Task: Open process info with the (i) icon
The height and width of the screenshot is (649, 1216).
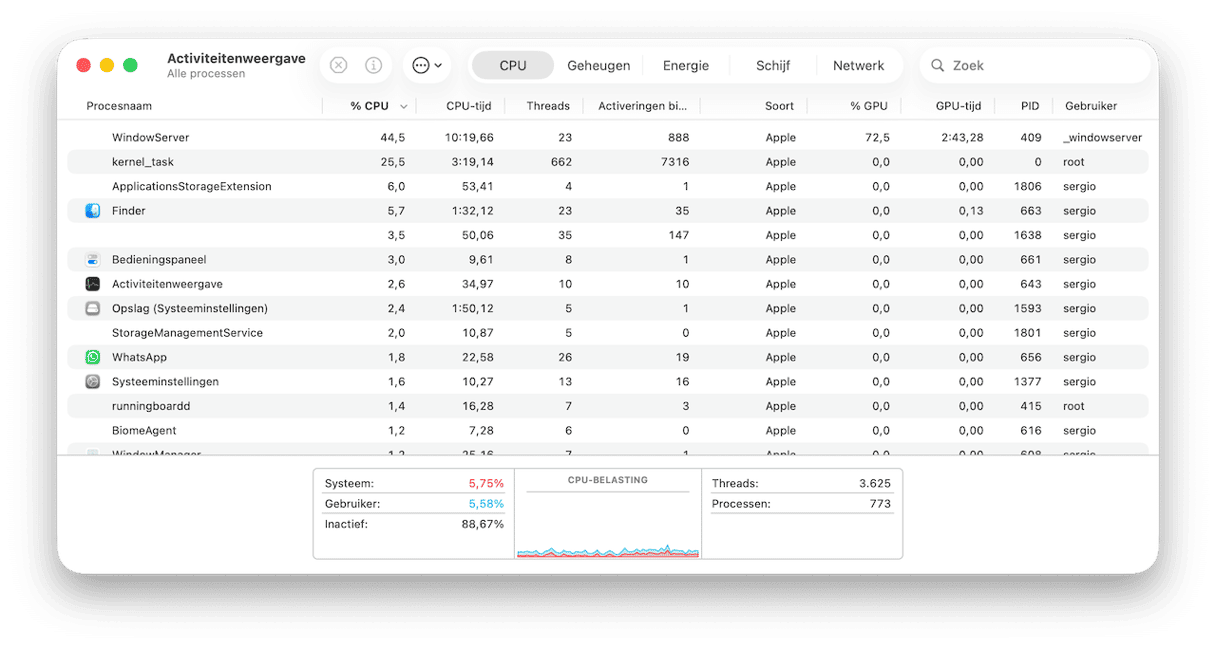Action: [373, 65]
